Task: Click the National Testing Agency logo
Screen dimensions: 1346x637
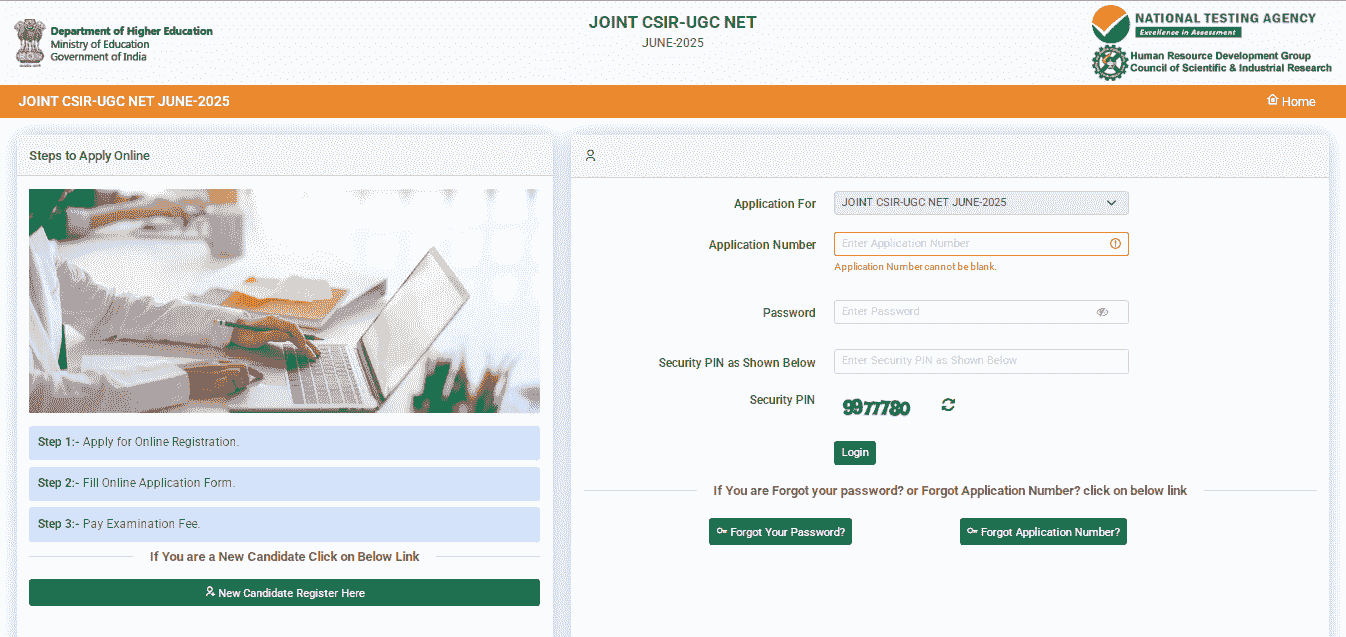Action: pyautogui.click(x=1204, y=22)
